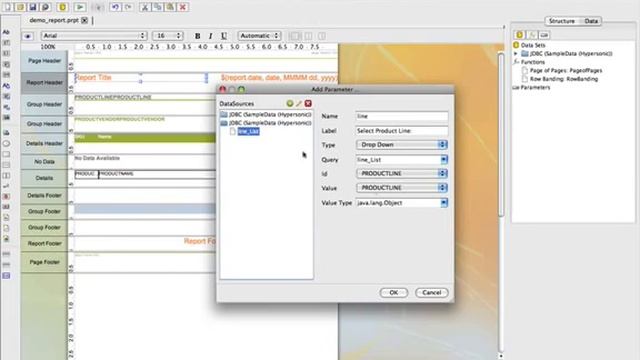Select the ellipse shape tool in palette
The height and width of the screenshot is (360, 640).
(6, 144)
